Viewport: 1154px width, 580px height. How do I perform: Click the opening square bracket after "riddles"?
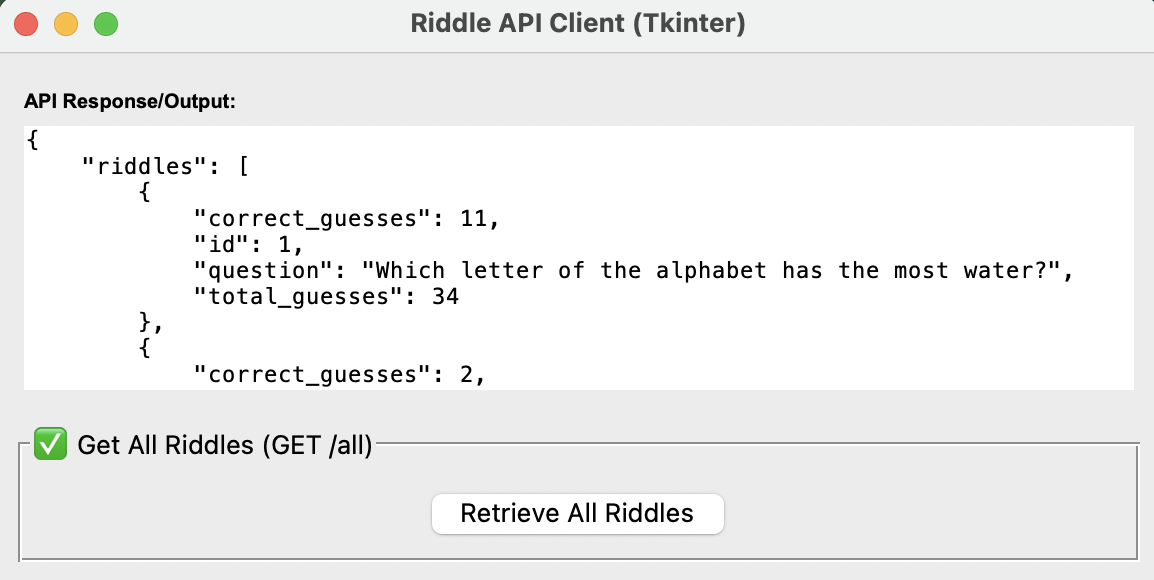point(242,166)
